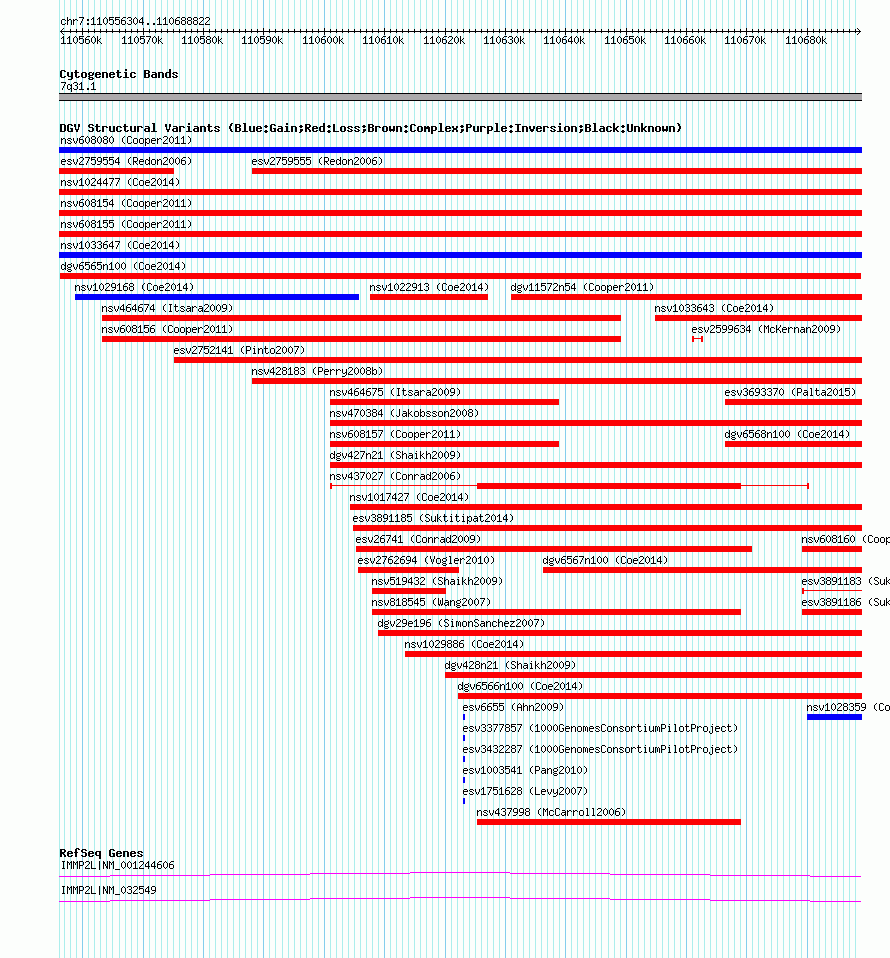Click the small esv2599634 (McKernan2009) marker
Viewport: 890px width, 958px height.
click(x=697, y=339)
